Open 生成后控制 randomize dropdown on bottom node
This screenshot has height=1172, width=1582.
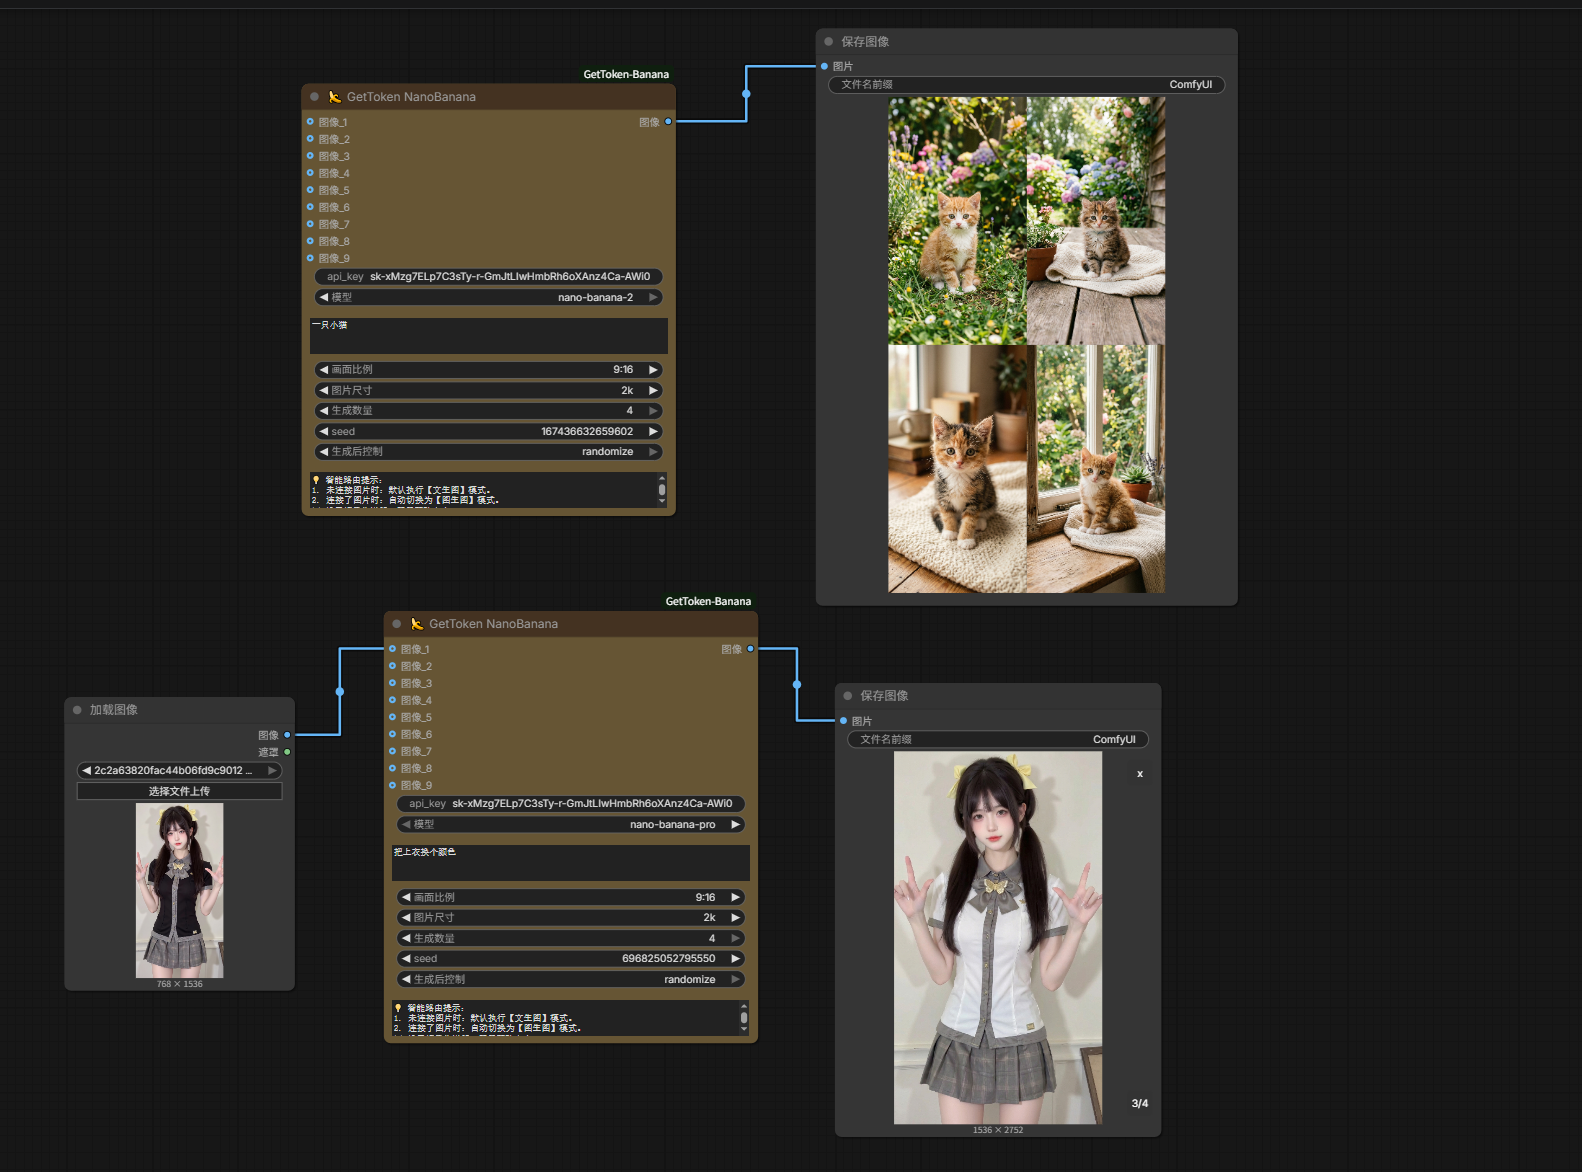[571, 980]
